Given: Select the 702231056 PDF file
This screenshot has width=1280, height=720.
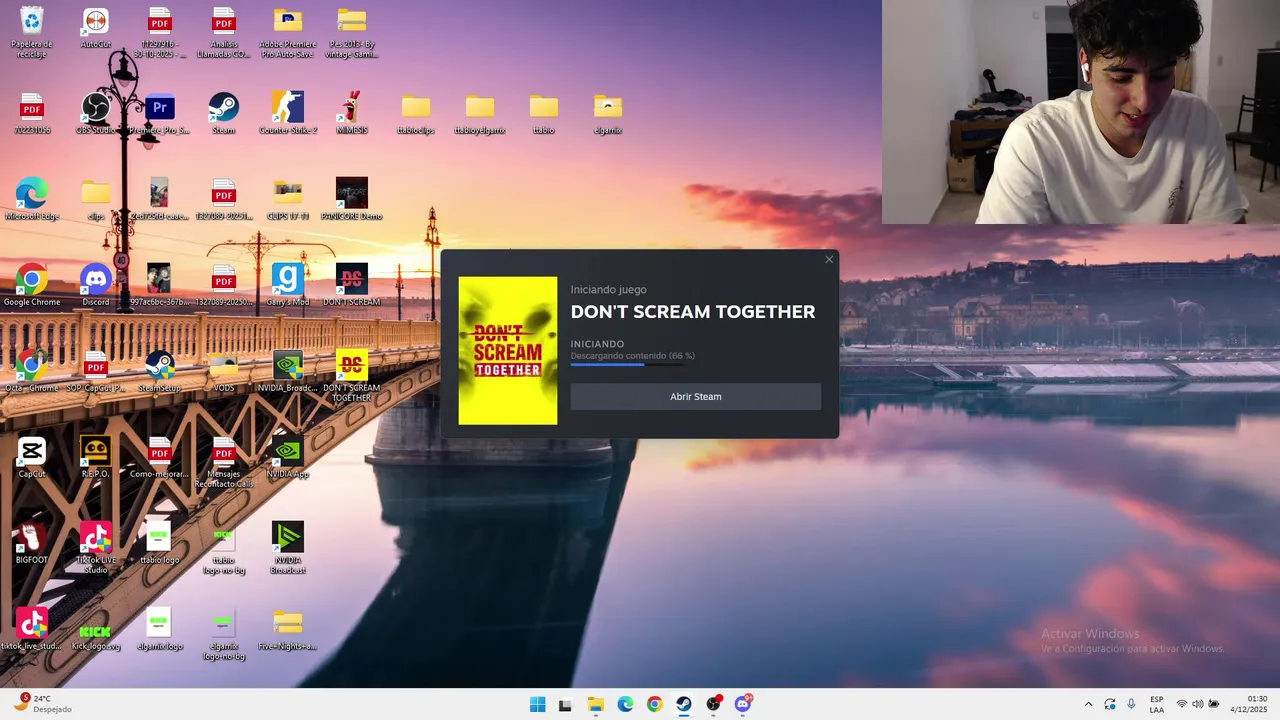Looking at the screenshot, I should tap(32, 114).
